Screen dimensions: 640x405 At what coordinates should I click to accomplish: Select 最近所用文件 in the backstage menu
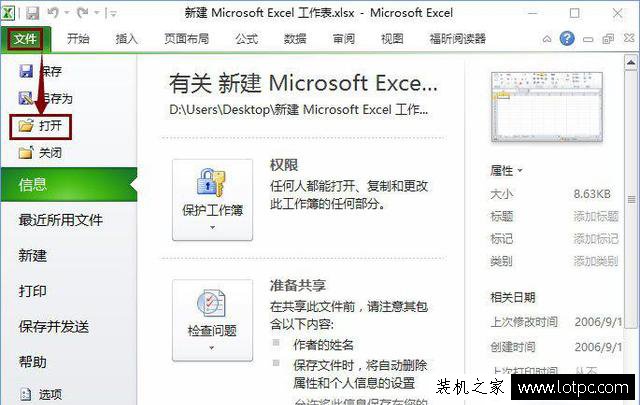click(x=61, y=220)
